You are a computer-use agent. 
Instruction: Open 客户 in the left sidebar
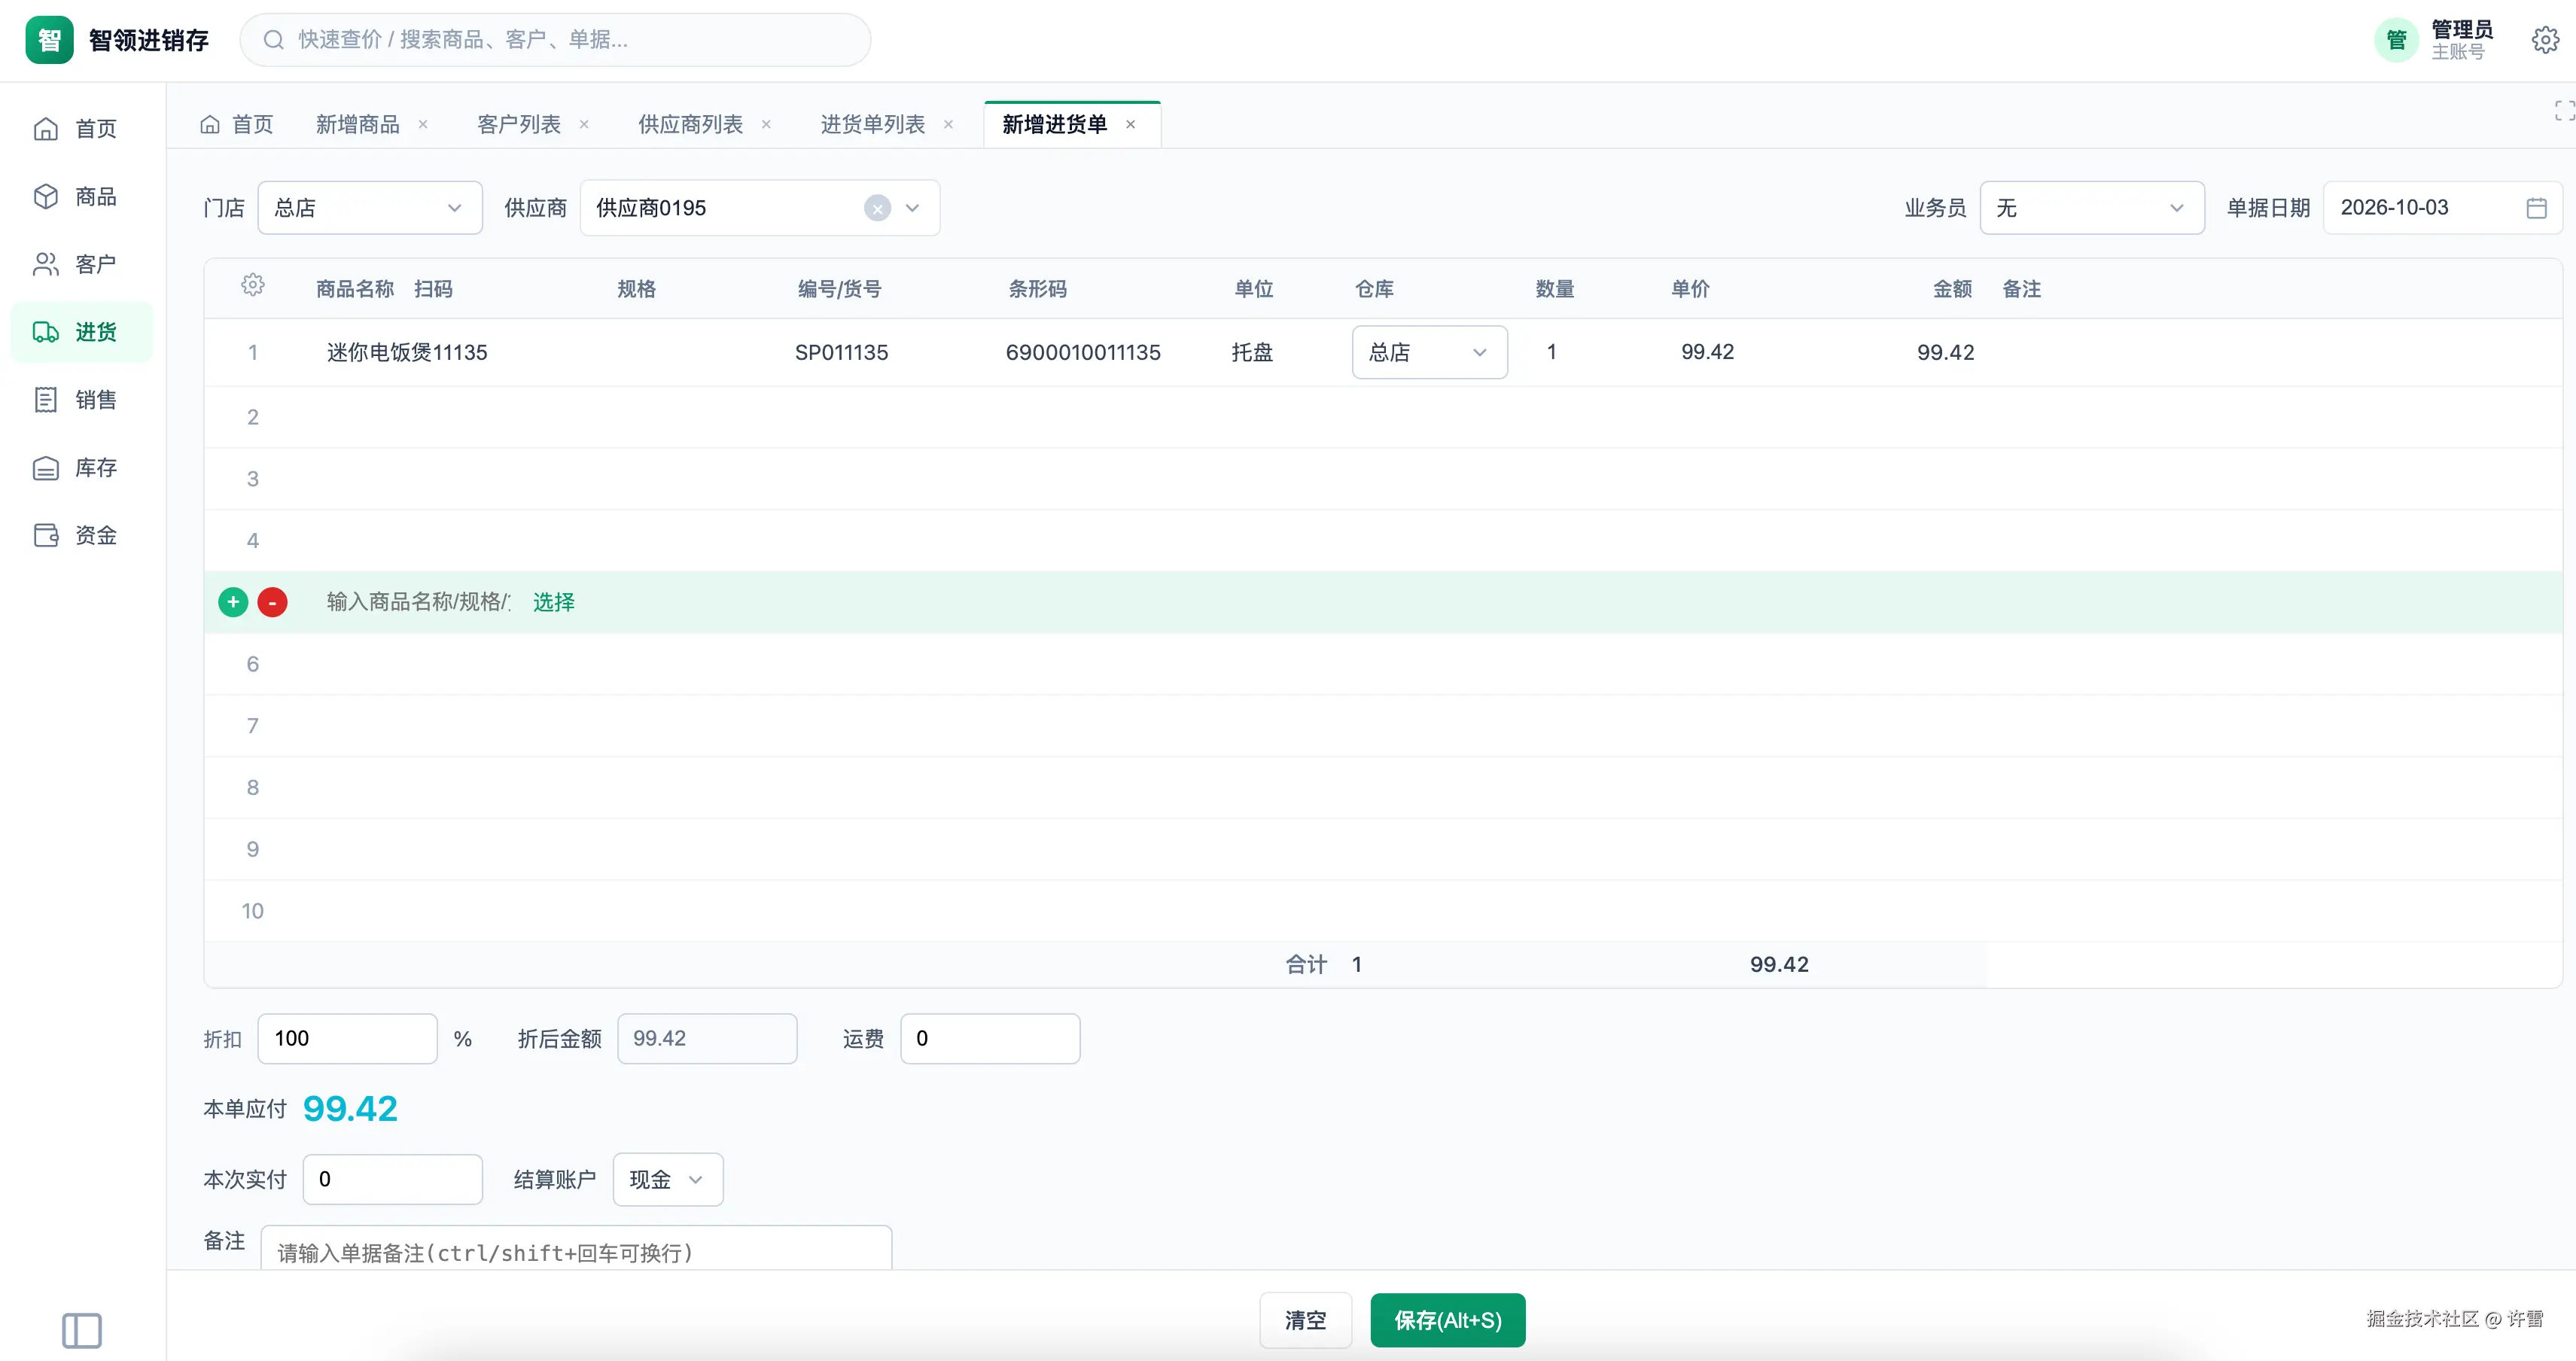click(x=82, y=264)
